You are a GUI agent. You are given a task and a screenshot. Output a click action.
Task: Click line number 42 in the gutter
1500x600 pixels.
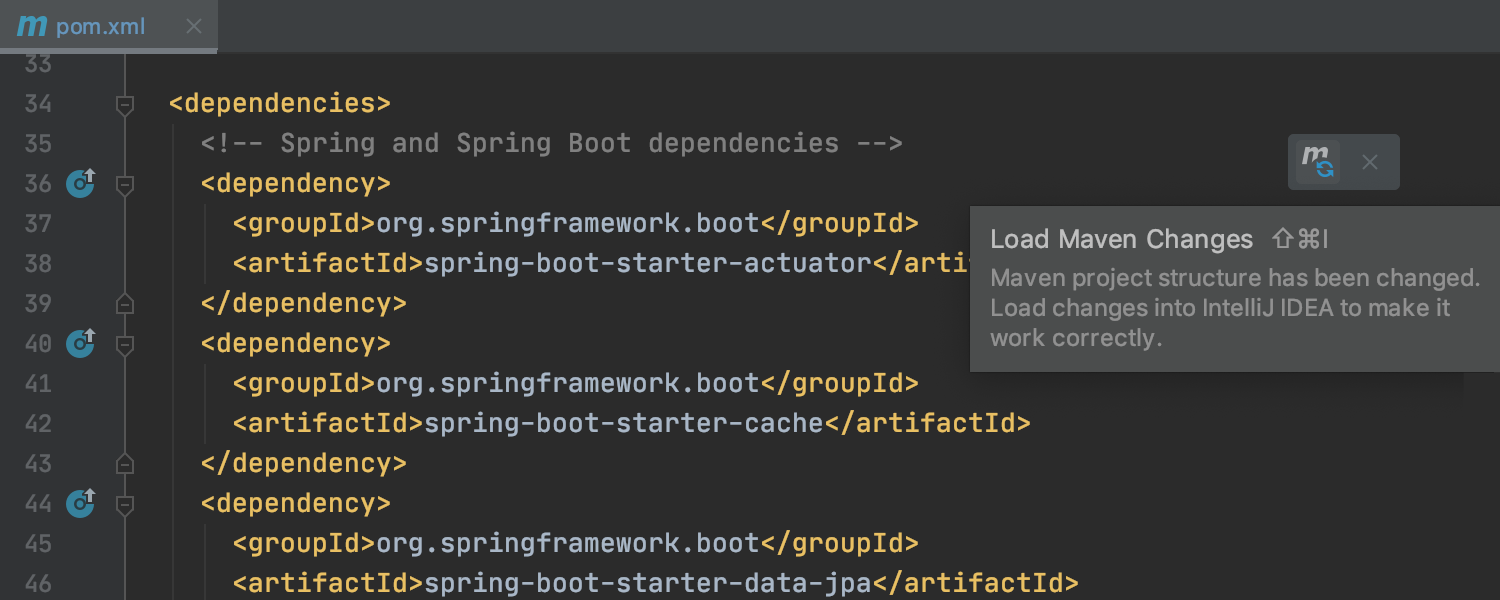point(38,424)
